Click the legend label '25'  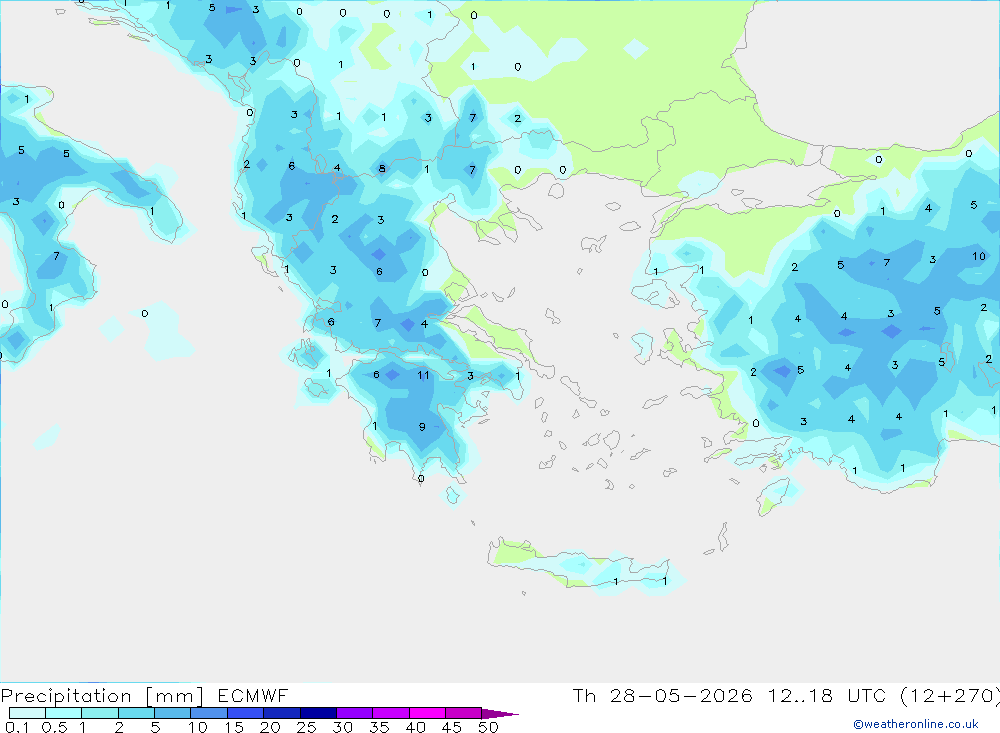pyautogui.click(x=306, y=727)
